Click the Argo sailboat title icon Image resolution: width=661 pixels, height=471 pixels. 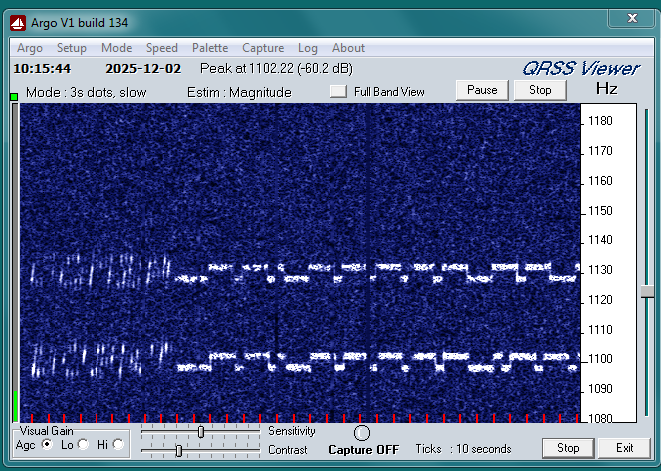point(18,22)
